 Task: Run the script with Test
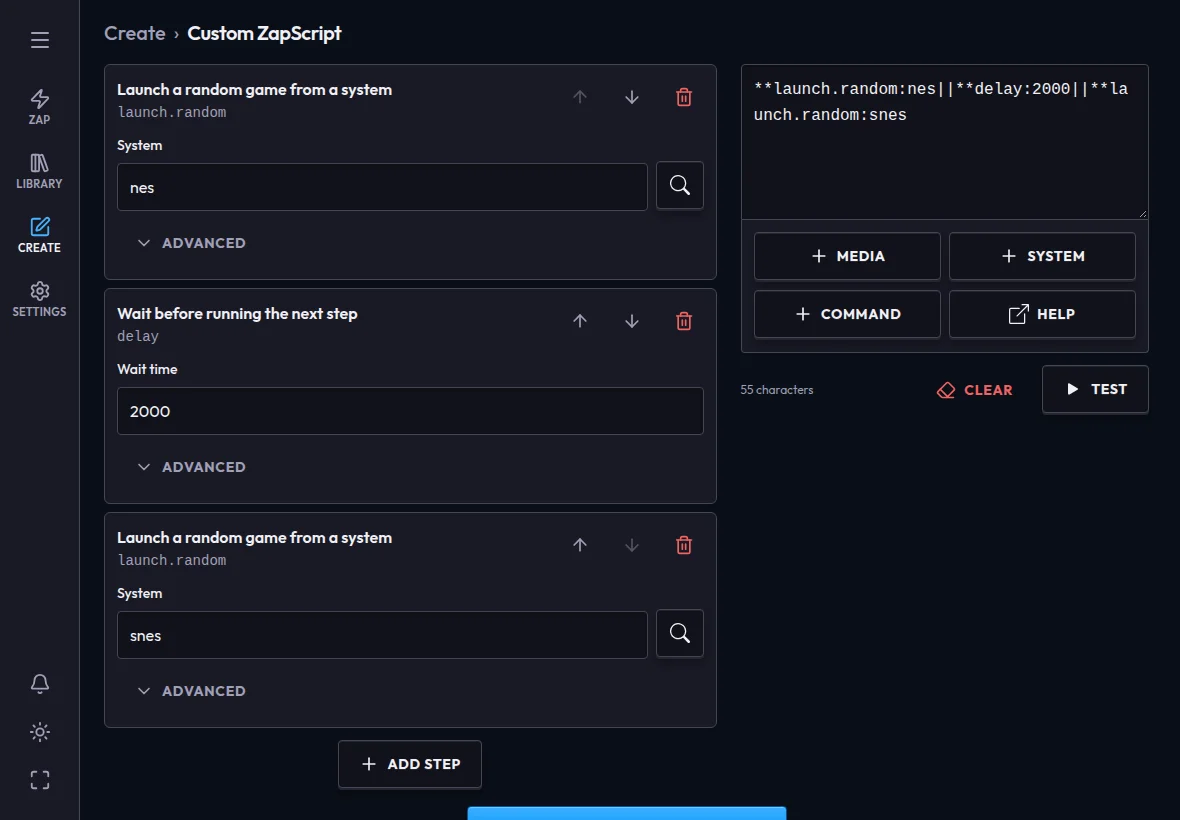pyautogui.click(x=1095, y=389)
